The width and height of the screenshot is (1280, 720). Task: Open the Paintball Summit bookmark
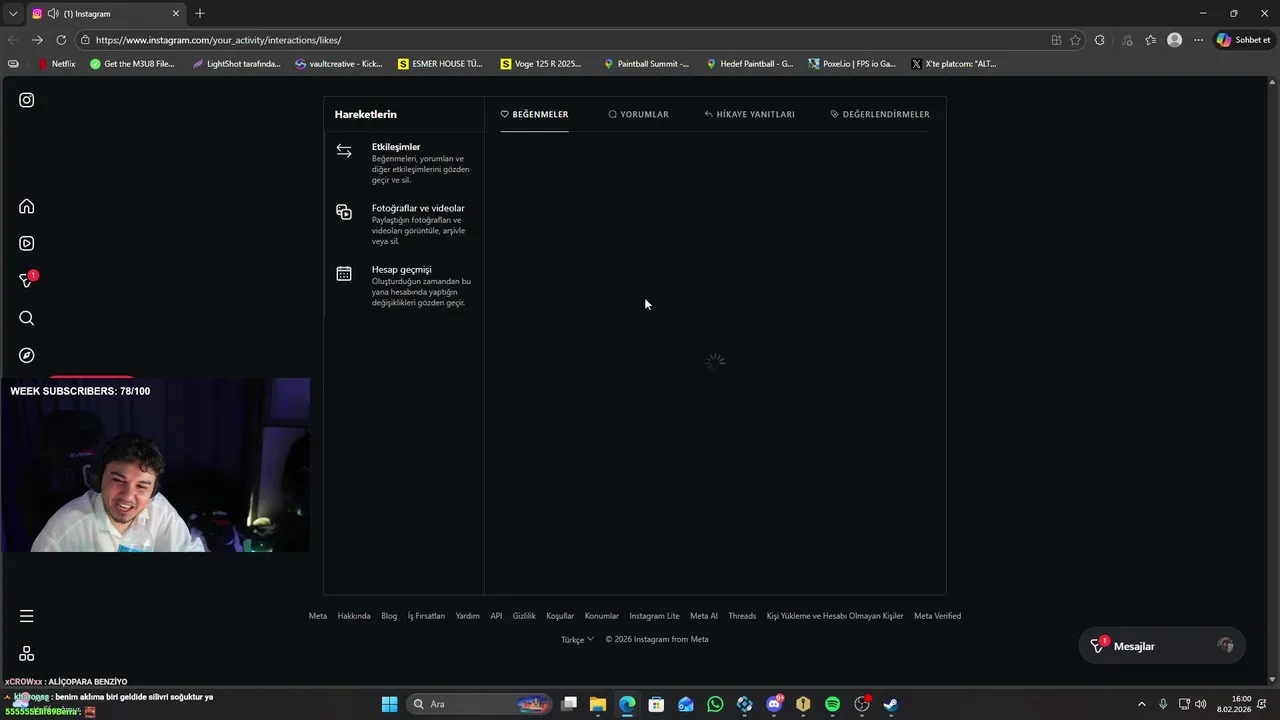tap(646, 64)
